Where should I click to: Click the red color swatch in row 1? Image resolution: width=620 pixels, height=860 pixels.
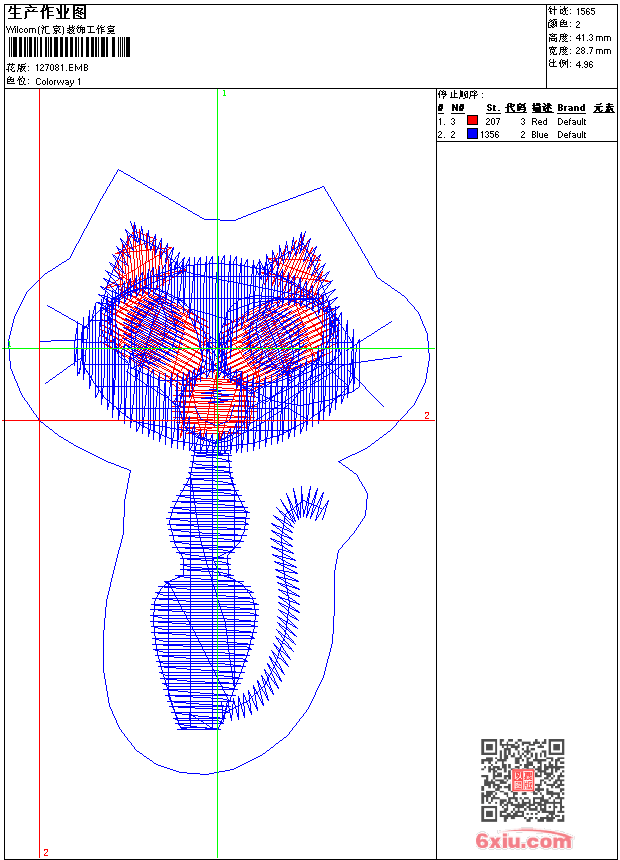click(472, 121)
